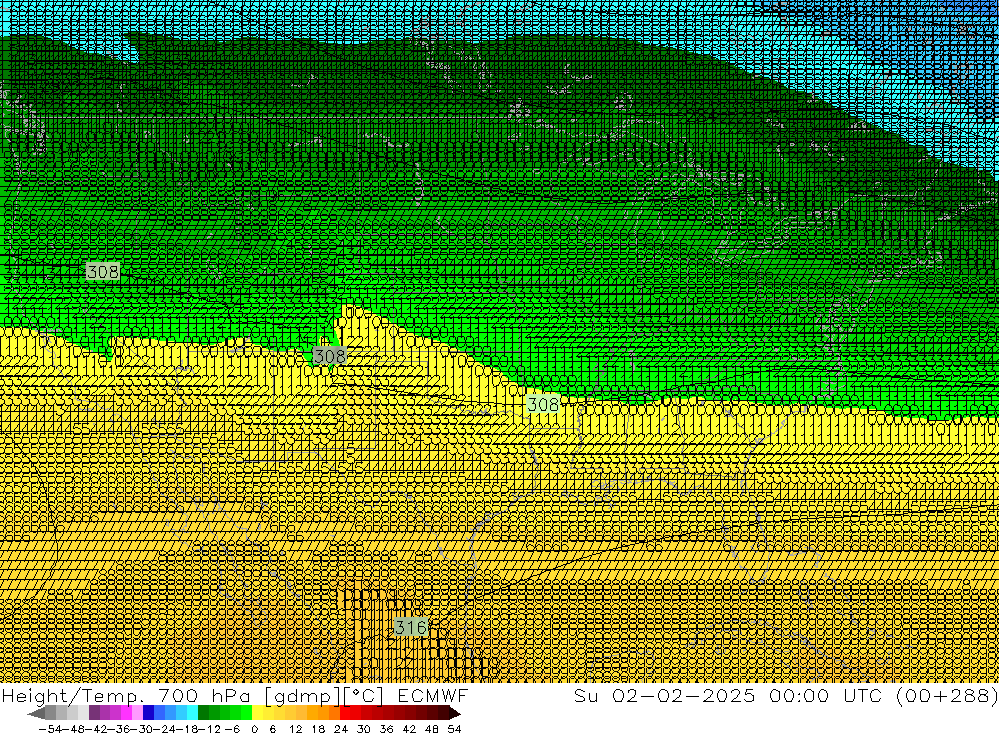Click the 316 contour label on the map
This screenshot has width=1000, height=733.
click(411, 627)
